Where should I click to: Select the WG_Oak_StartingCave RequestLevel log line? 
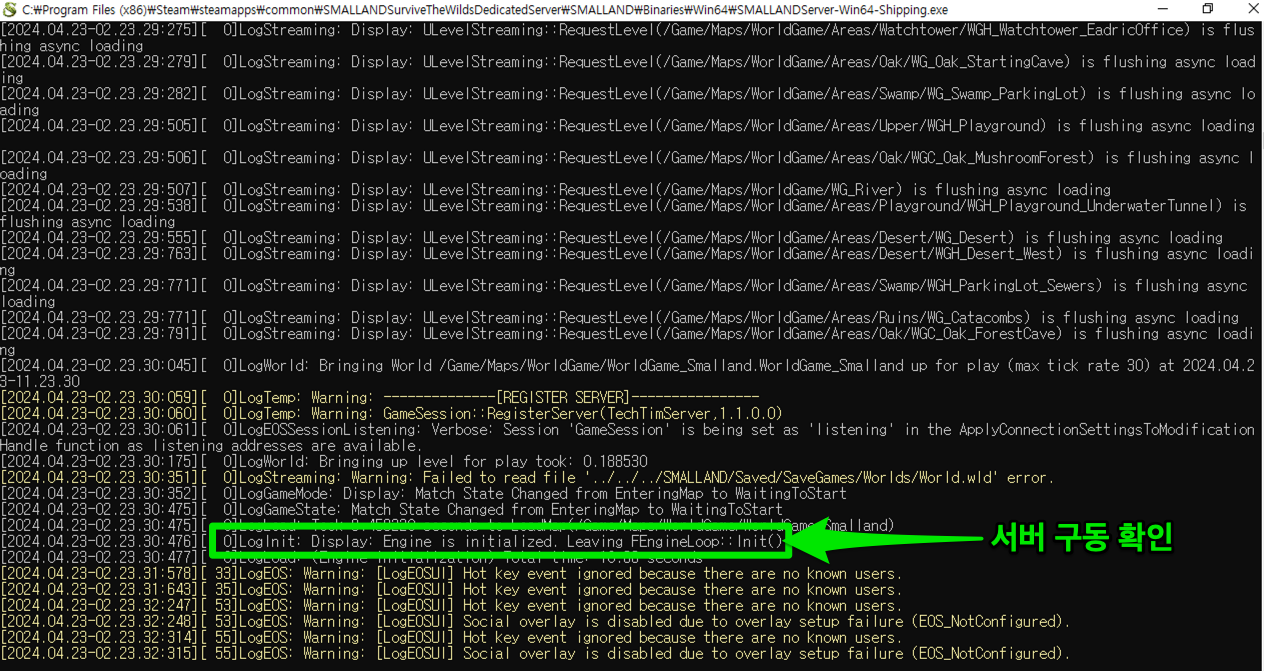click(x=628, y=70)
